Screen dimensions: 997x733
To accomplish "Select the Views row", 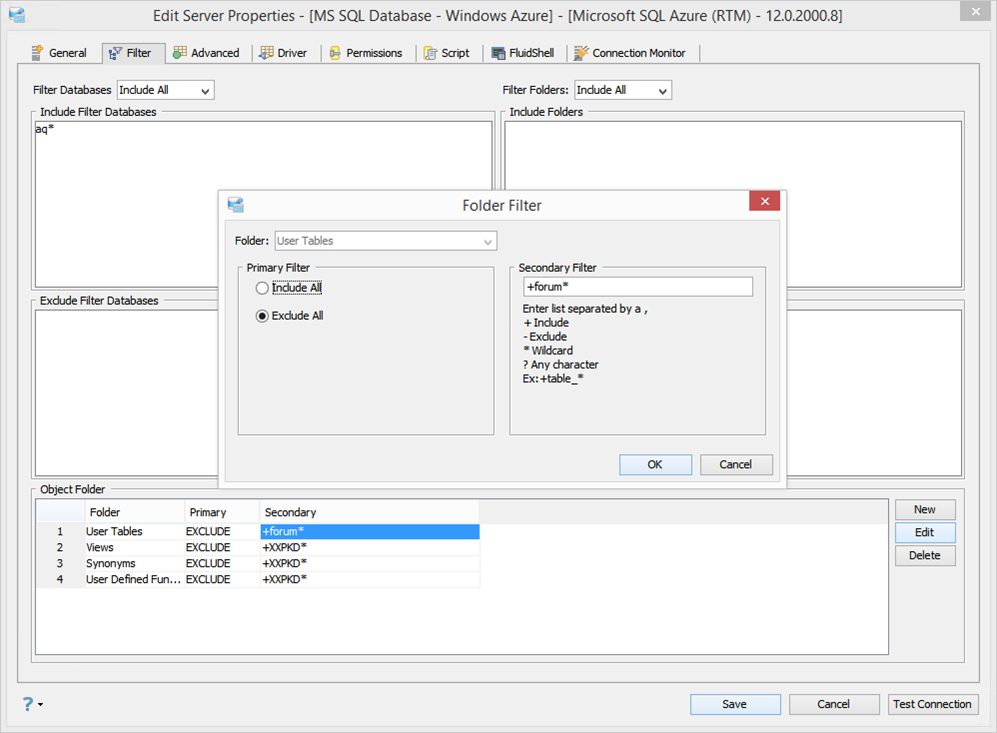I will click(x=258, y=547).
